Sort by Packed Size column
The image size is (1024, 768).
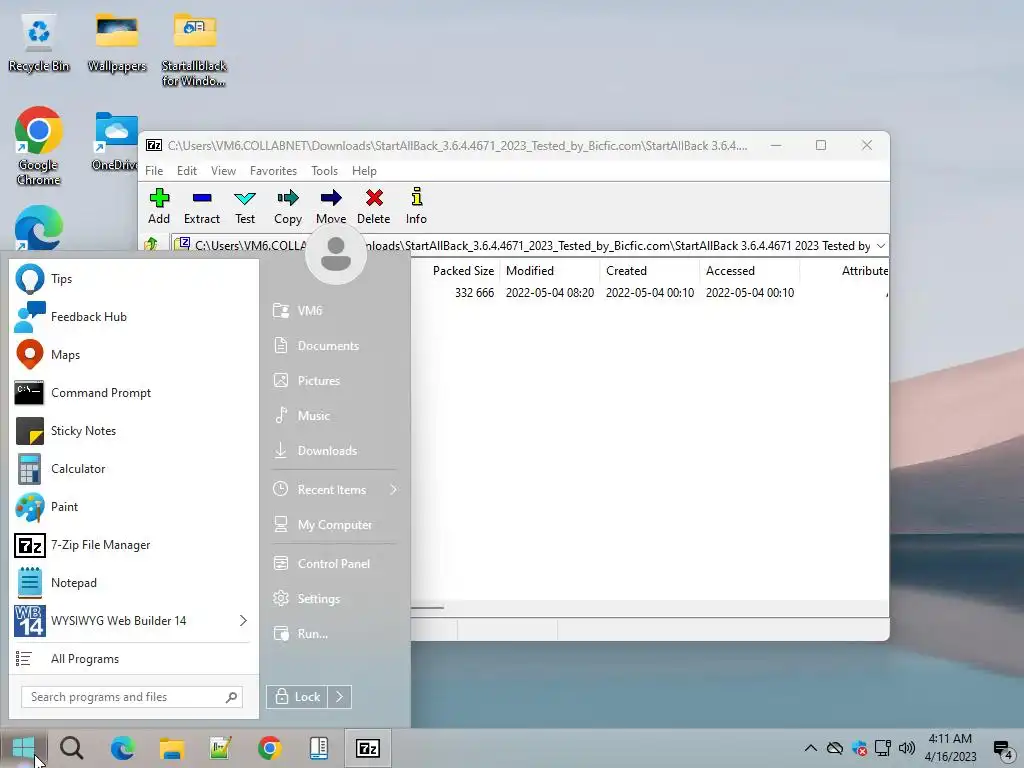point(463,270)
